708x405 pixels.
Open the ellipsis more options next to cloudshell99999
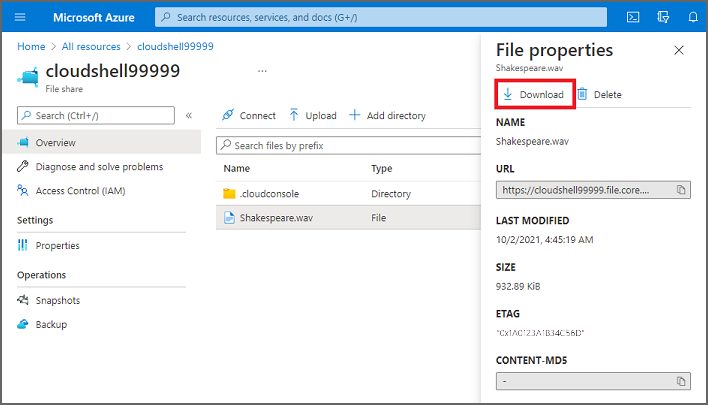262,71
